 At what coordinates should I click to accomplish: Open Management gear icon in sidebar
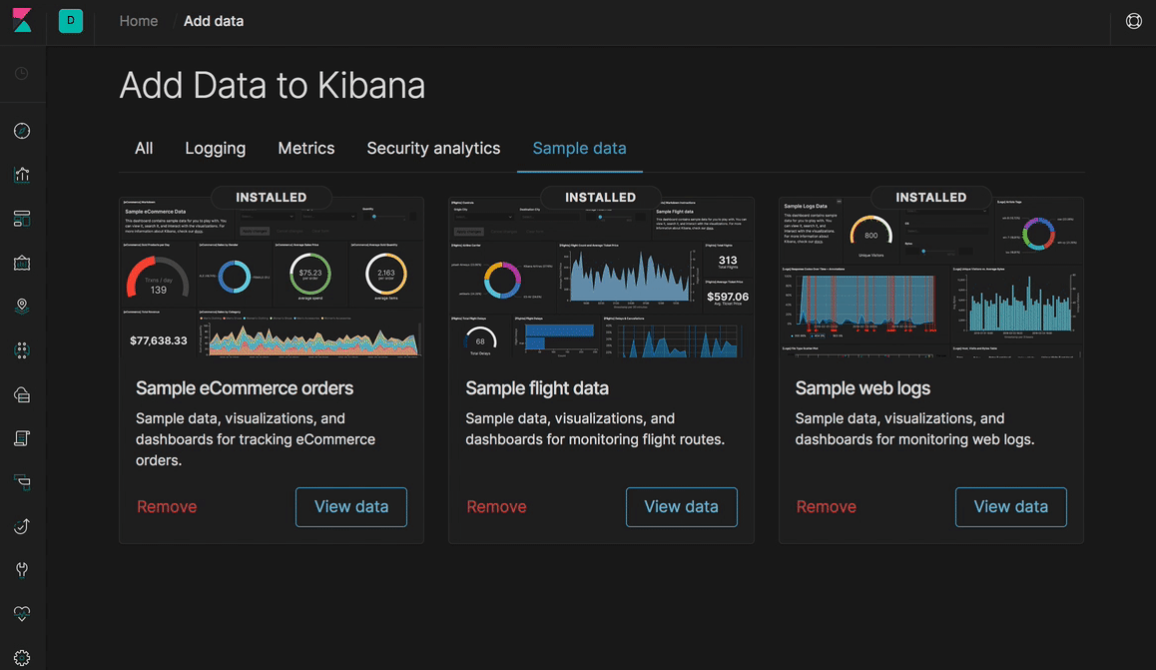(x=22, y=657)
